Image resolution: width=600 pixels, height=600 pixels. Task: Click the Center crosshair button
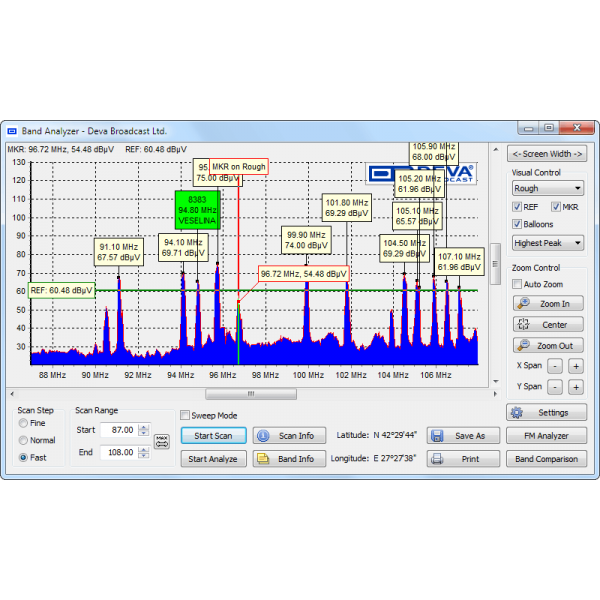pyautogui.click(x=548, y=324)
